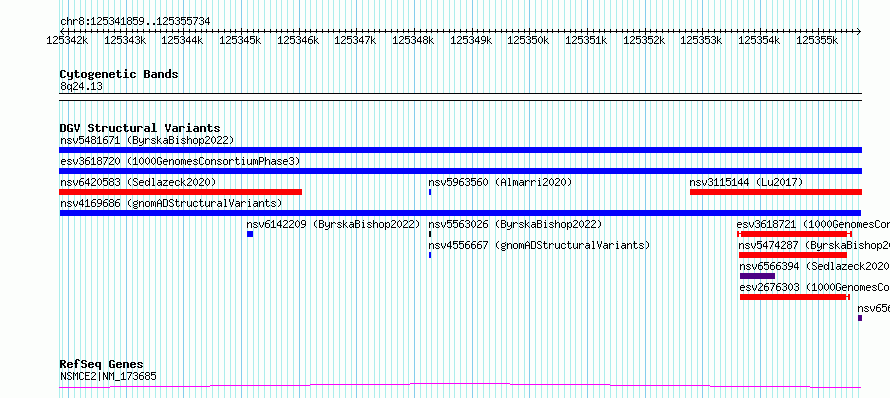Click the 8q24.13 band label
Viewport: 890px width, 398px height.
tap(81, 87)
